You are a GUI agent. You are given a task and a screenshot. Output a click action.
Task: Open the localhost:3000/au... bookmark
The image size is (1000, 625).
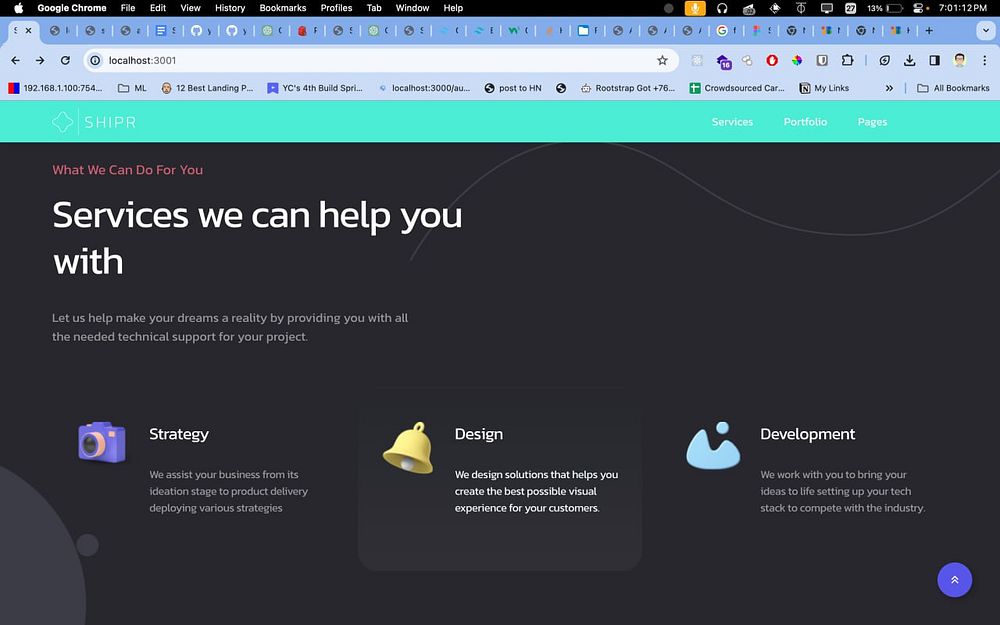point(423,88)
